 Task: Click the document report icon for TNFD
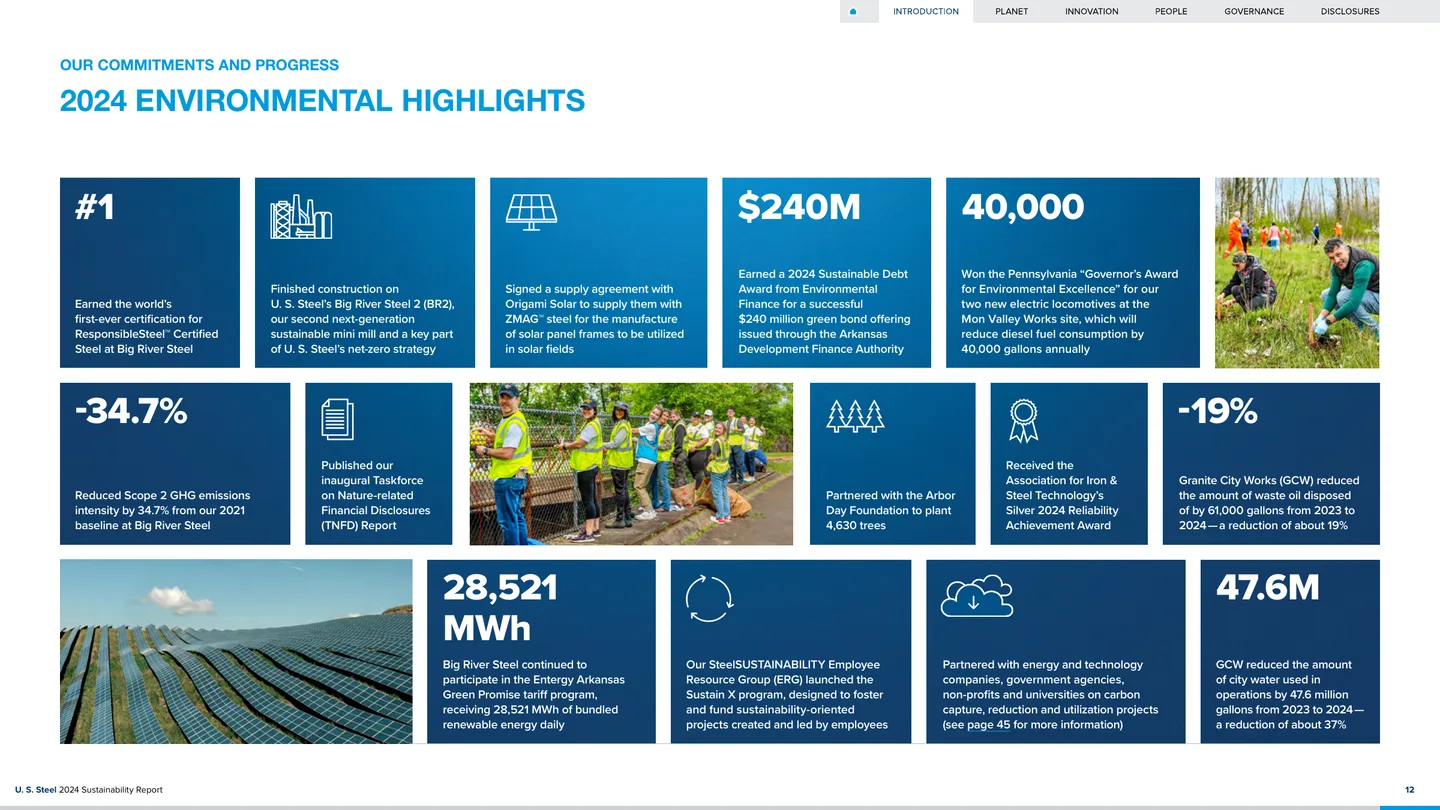pos(337,419)
